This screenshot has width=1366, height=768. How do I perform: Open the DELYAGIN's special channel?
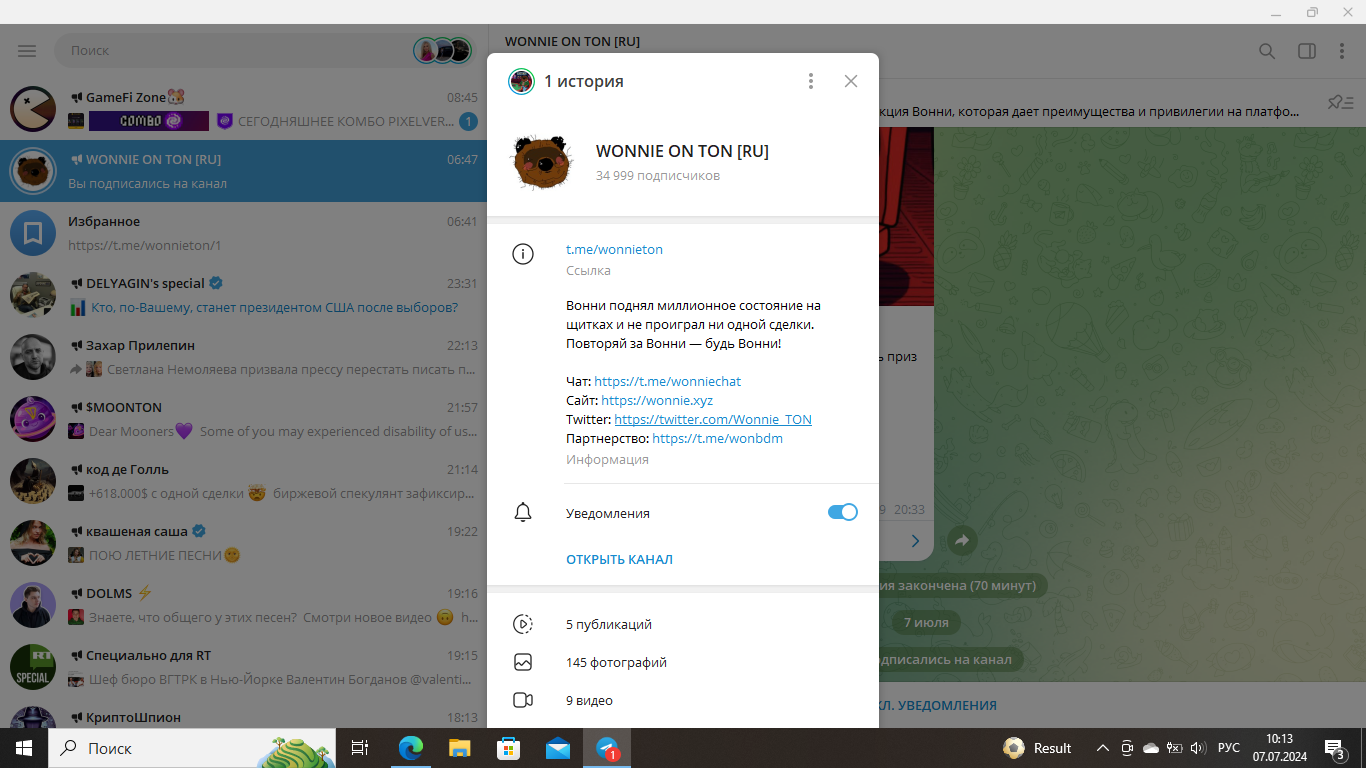pyautogui.click(x=244, y=295)
